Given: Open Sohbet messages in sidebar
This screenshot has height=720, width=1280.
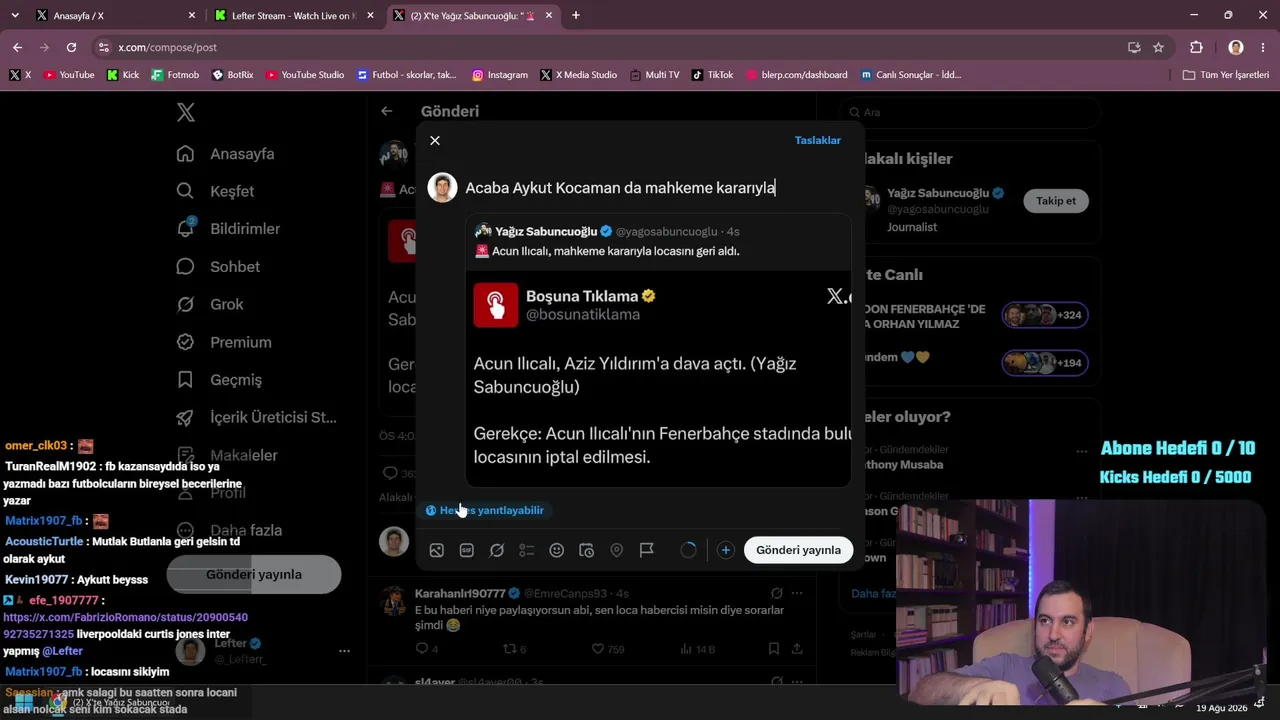Looking at the screenshot, I should [219, 267].
